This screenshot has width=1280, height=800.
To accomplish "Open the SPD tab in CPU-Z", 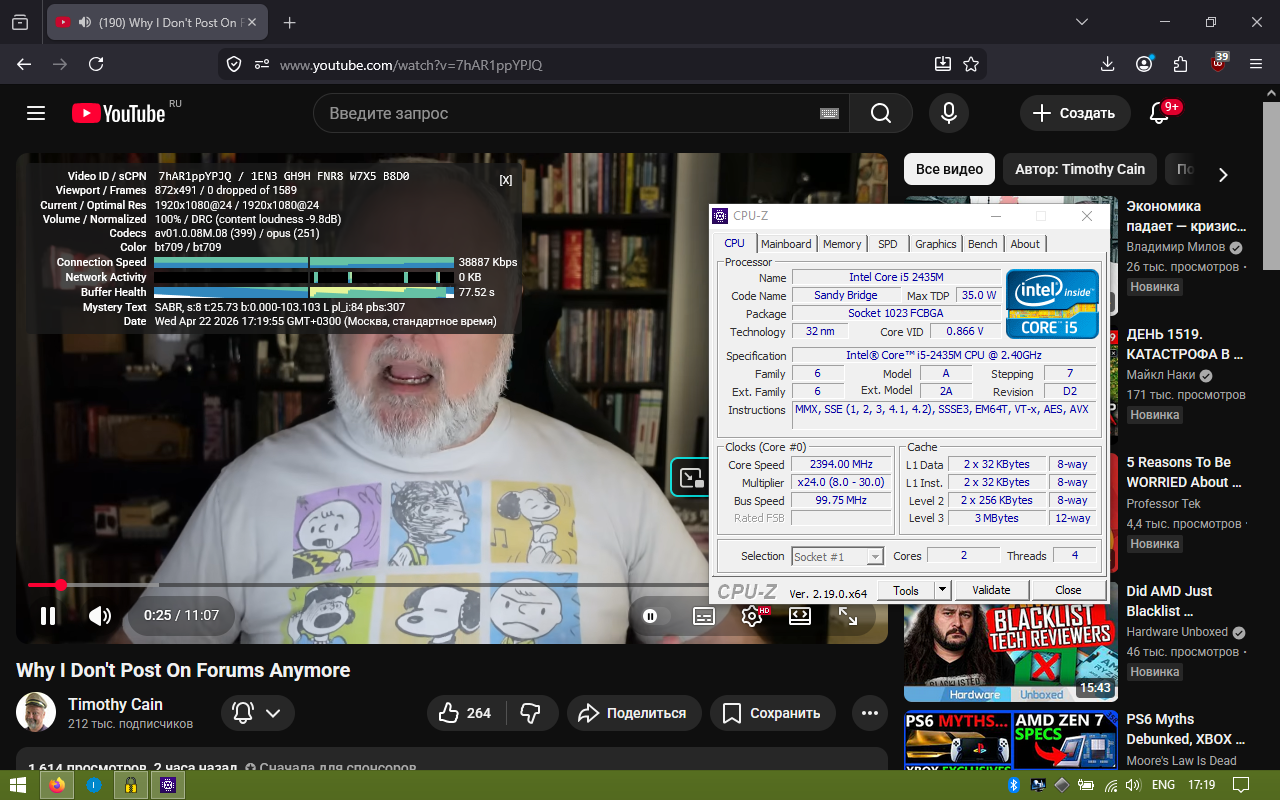I will tap(888, 244).
